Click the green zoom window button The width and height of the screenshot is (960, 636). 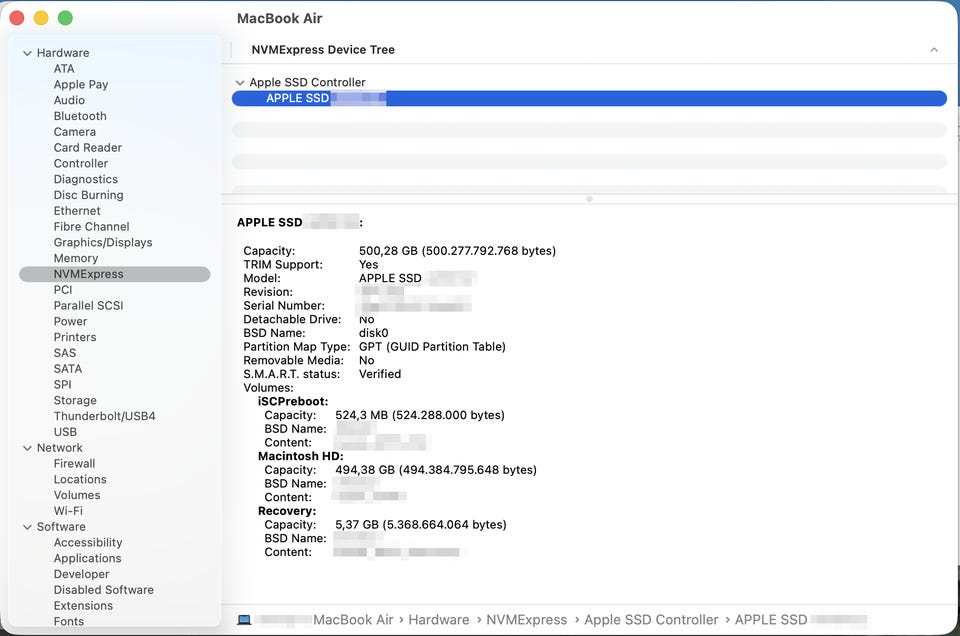click(66, 18)
